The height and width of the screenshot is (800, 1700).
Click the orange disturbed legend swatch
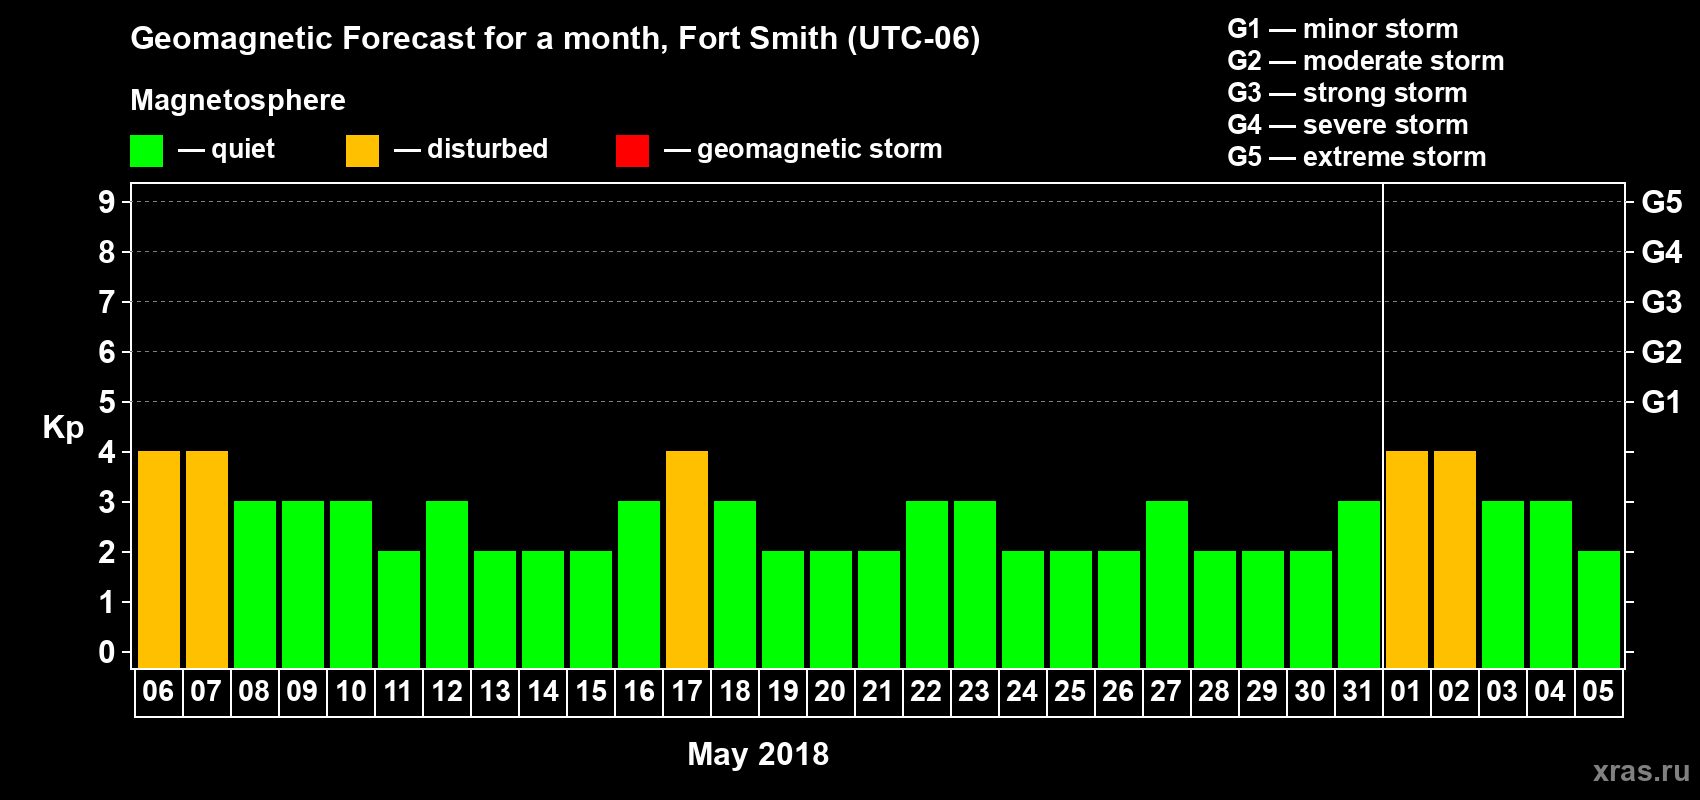click(363, 151)
